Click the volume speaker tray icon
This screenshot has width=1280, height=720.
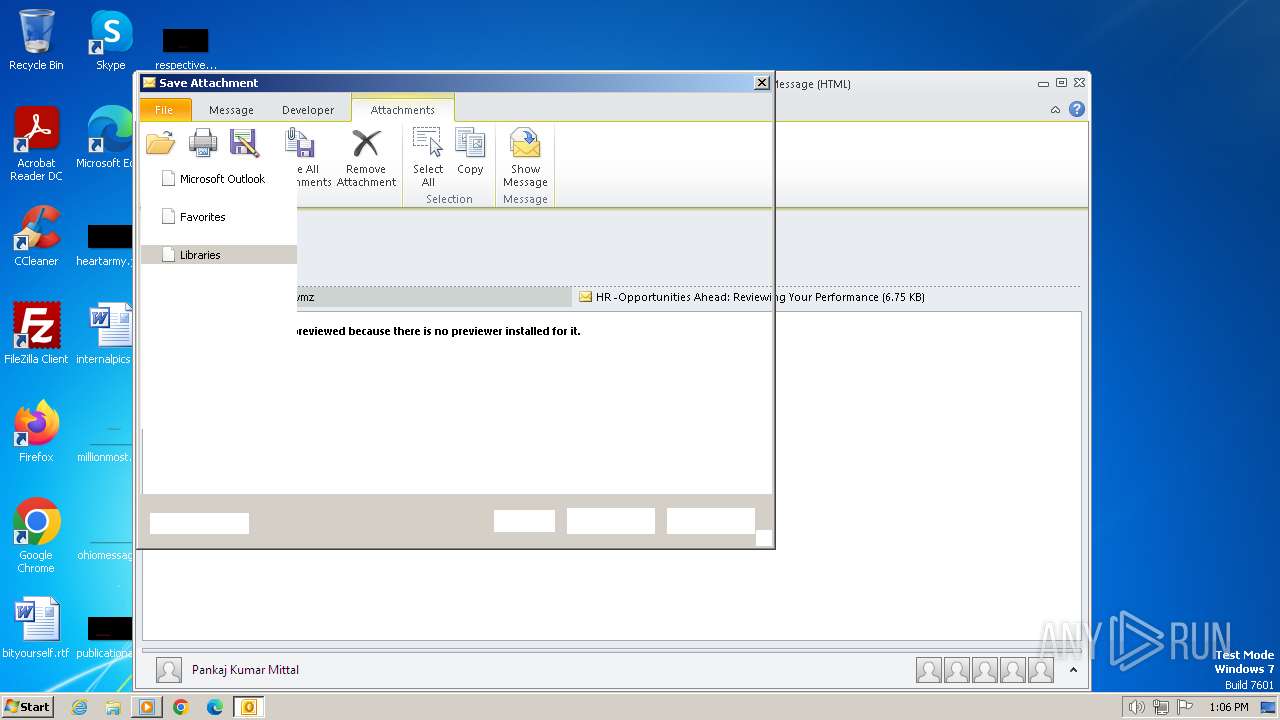1137,707
